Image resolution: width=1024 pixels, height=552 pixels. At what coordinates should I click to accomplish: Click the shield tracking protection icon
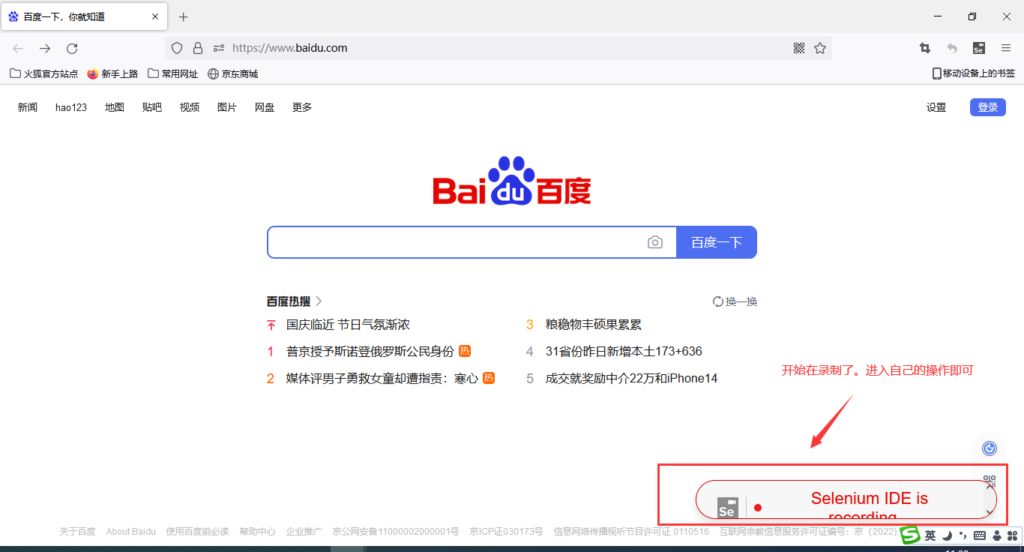click(177, 48)
